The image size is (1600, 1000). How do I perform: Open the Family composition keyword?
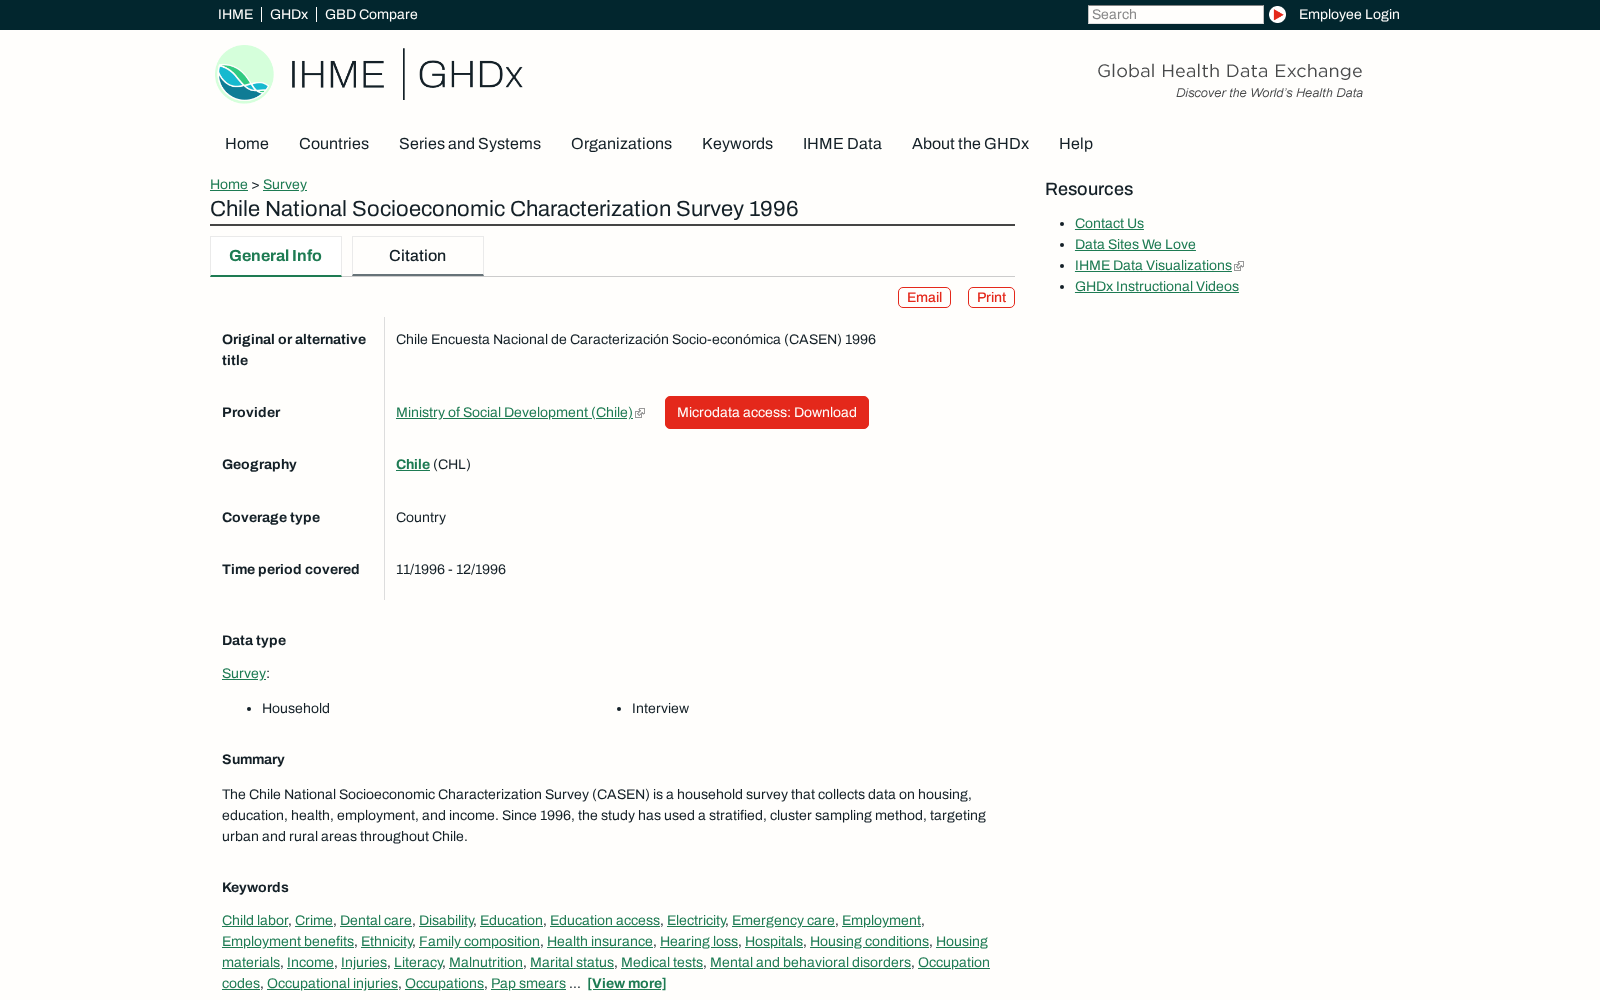pos(479,941)
